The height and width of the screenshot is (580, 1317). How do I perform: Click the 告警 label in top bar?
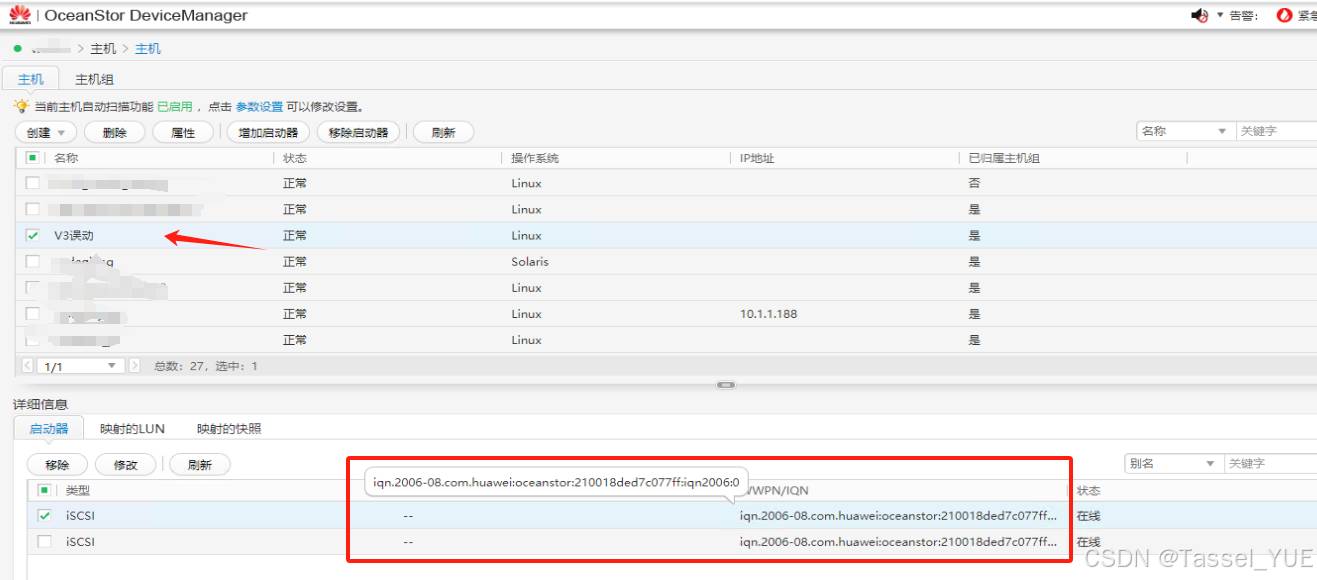pos(1243,15)
